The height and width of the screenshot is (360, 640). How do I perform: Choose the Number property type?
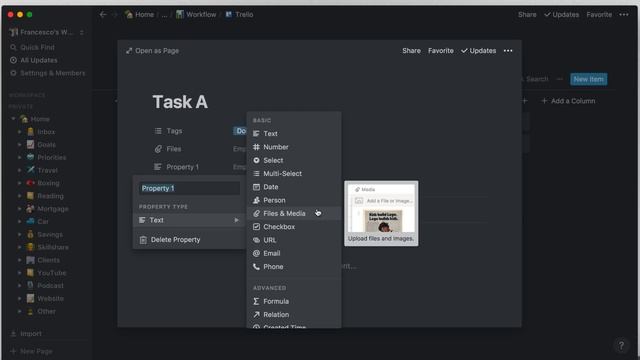(294, 147)
